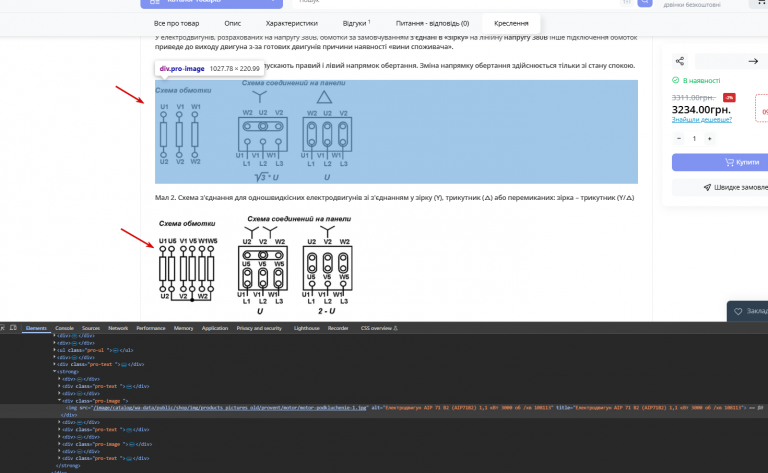Click the share icon above the price
Image resolution: width=768 pixels, height=473 pixels.
(x=680, y=61)
